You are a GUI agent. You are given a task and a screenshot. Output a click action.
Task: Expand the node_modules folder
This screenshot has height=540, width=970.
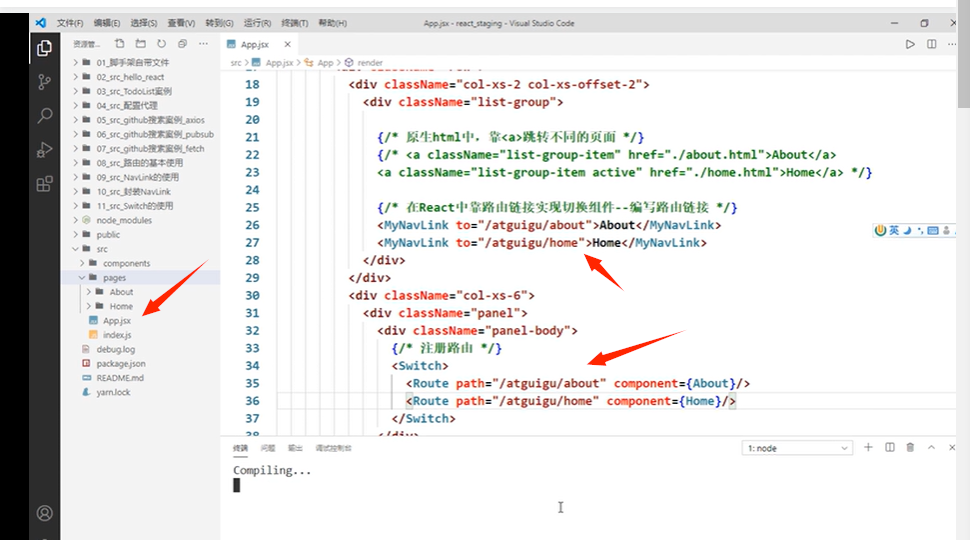(141, 220)
